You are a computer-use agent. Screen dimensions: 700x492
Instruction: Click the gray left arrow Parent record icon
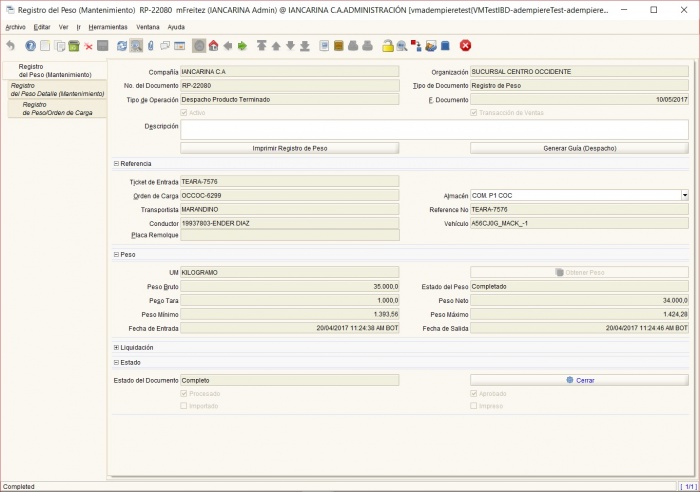[228, 46]
